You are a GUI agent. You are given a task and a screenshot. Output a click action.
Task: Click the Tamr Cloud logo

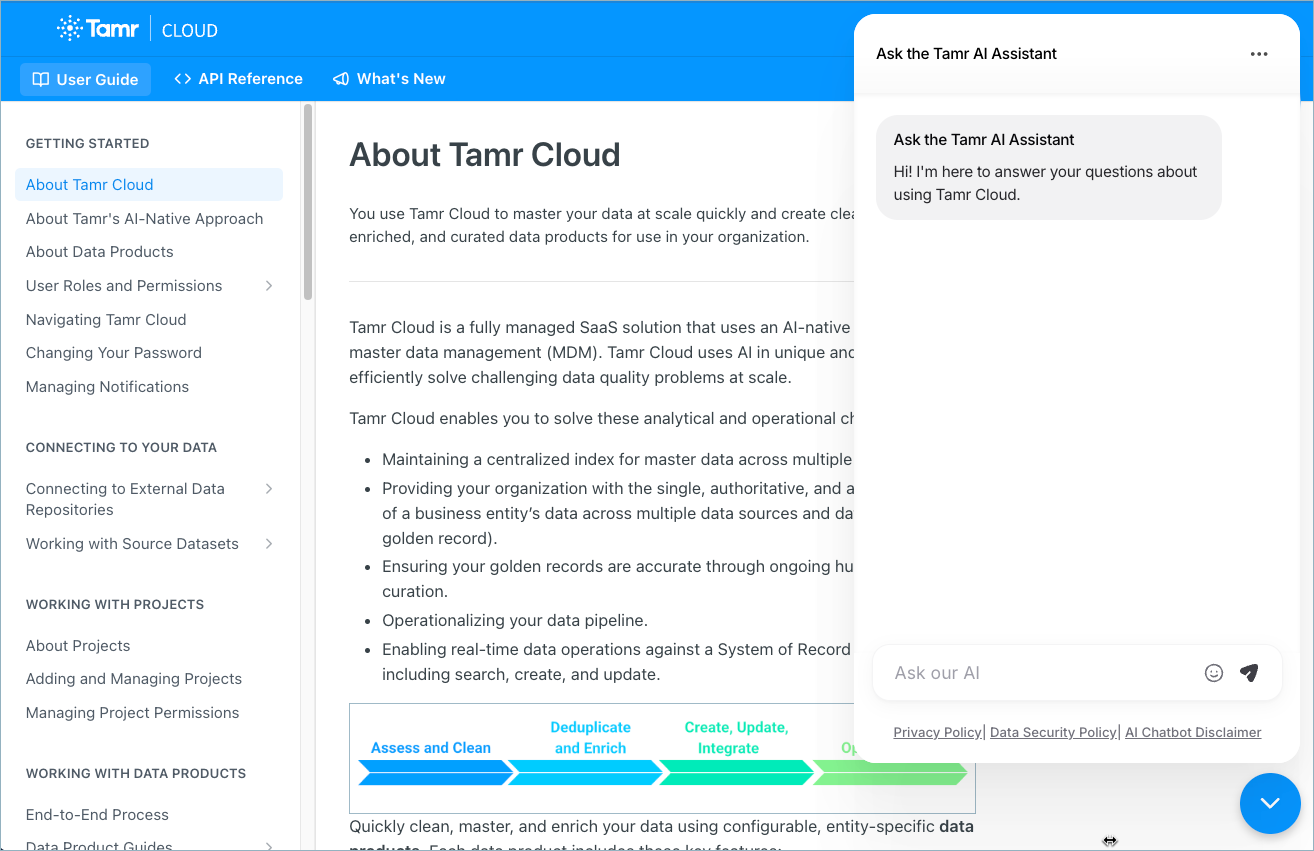tap(137, 29)
